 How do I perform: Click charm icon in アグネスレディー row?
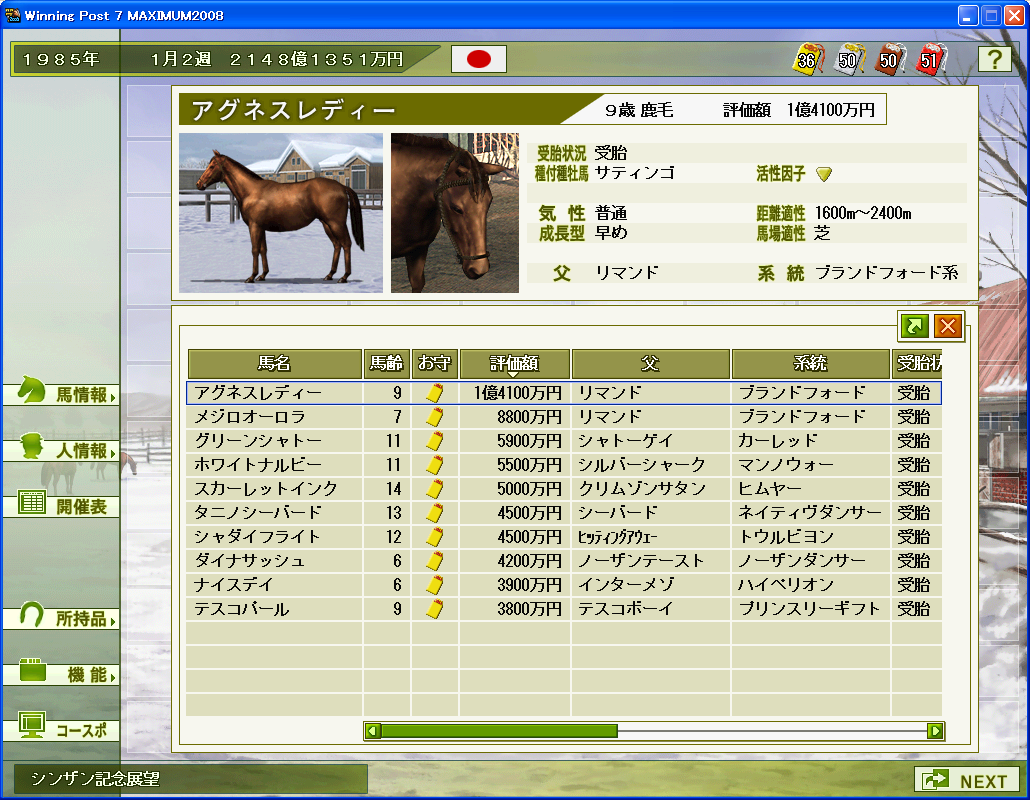(x=434, y=393)
